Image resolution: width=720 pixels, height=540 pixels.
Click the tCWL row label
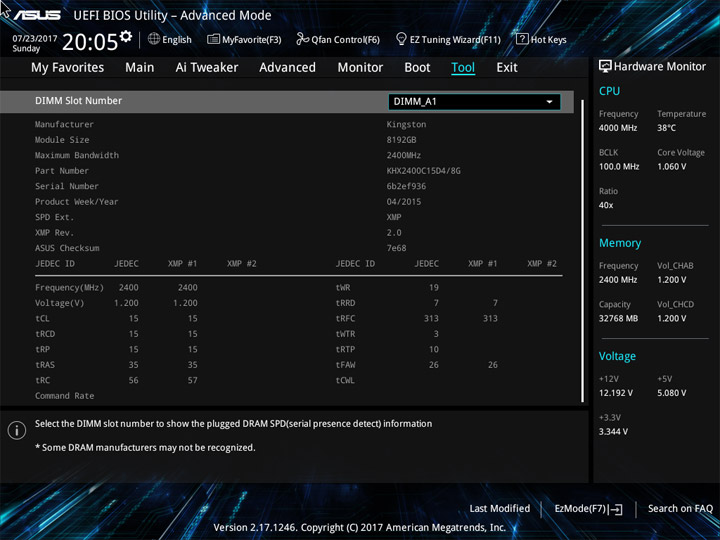[345, 380]
